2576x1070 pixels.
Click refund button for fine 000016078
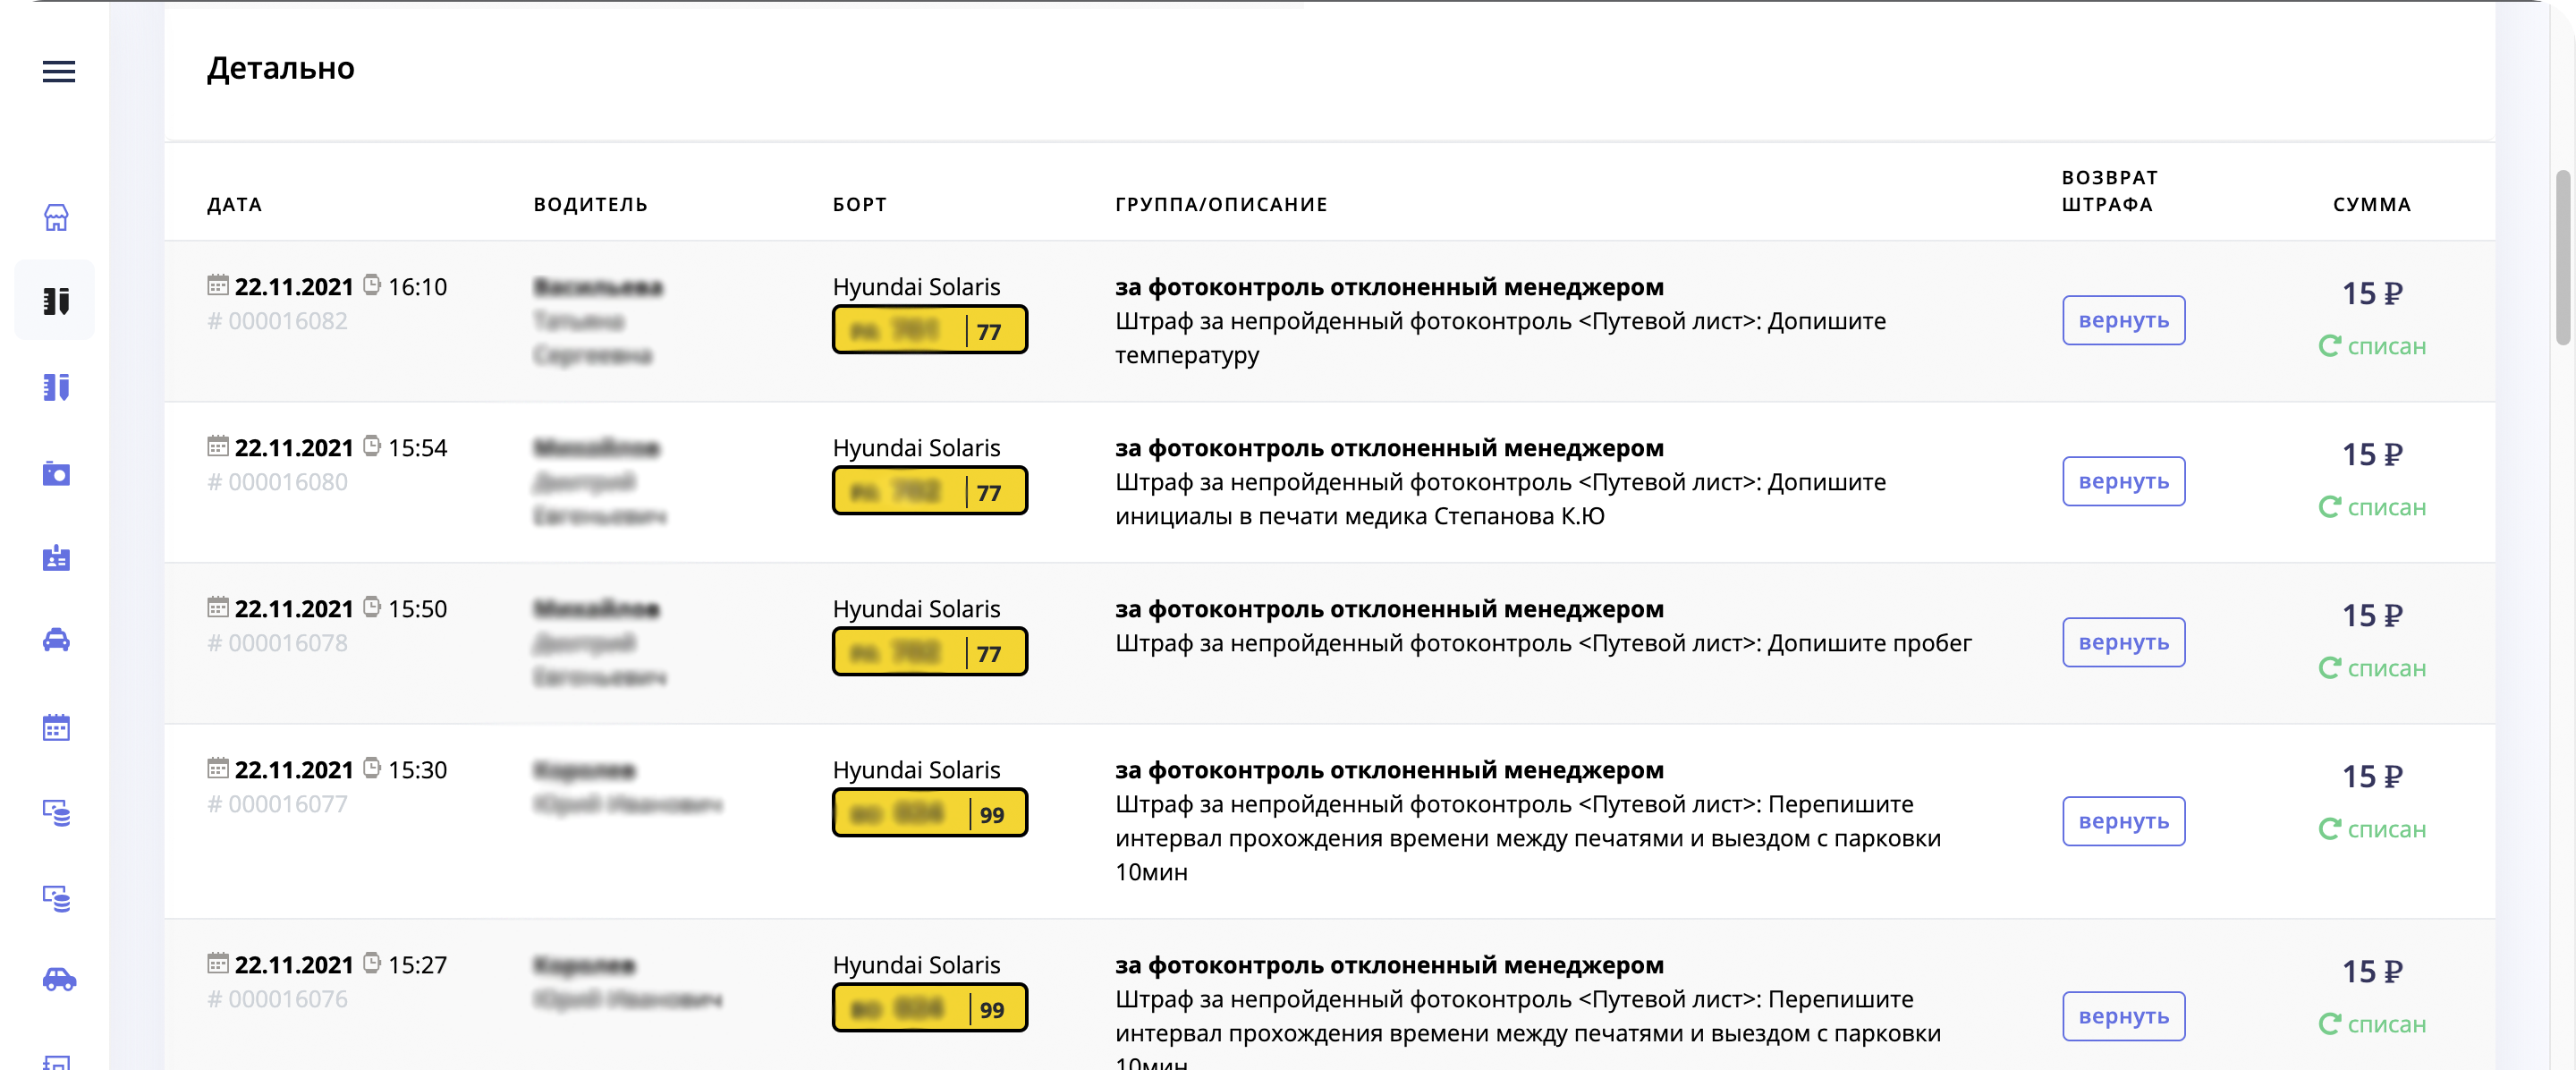point(2123,642)
